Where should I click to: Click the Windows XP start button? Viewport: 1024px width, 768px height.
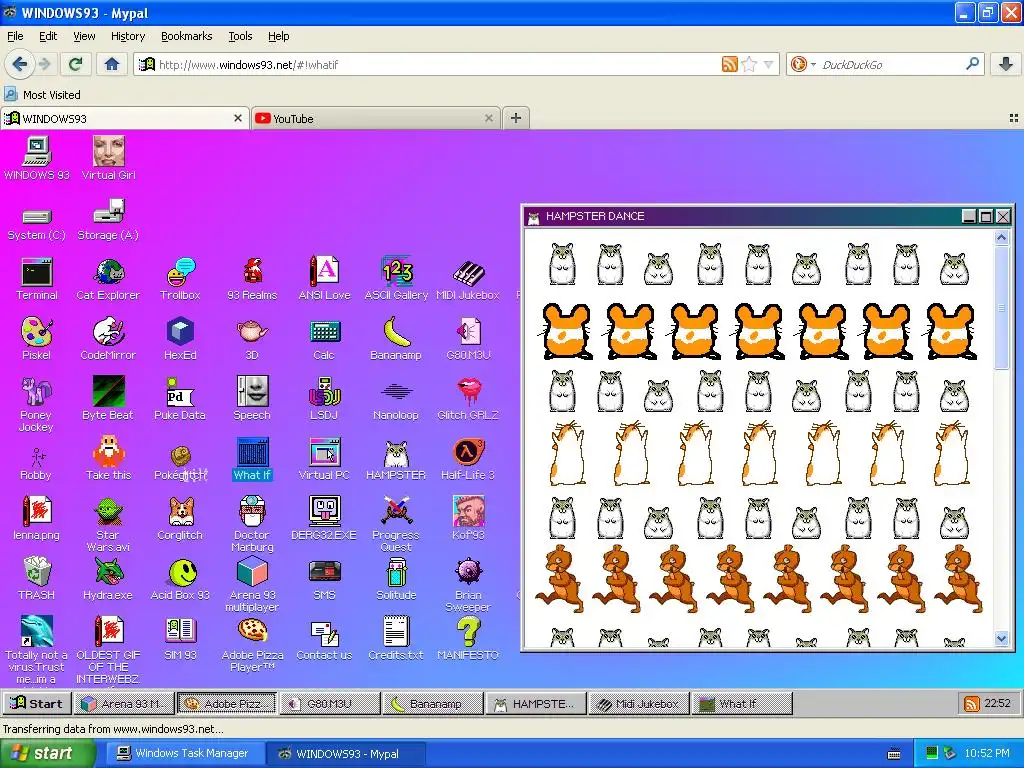click(x=46, y=754)
